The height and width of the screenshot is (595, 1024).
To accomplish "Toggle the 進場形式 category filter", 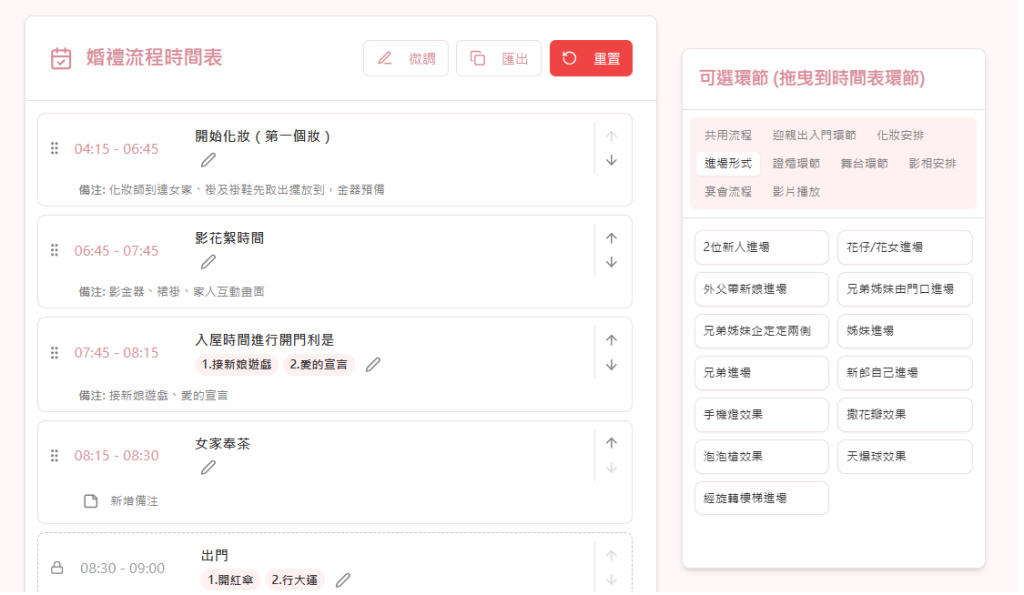I will click(727, 161).
